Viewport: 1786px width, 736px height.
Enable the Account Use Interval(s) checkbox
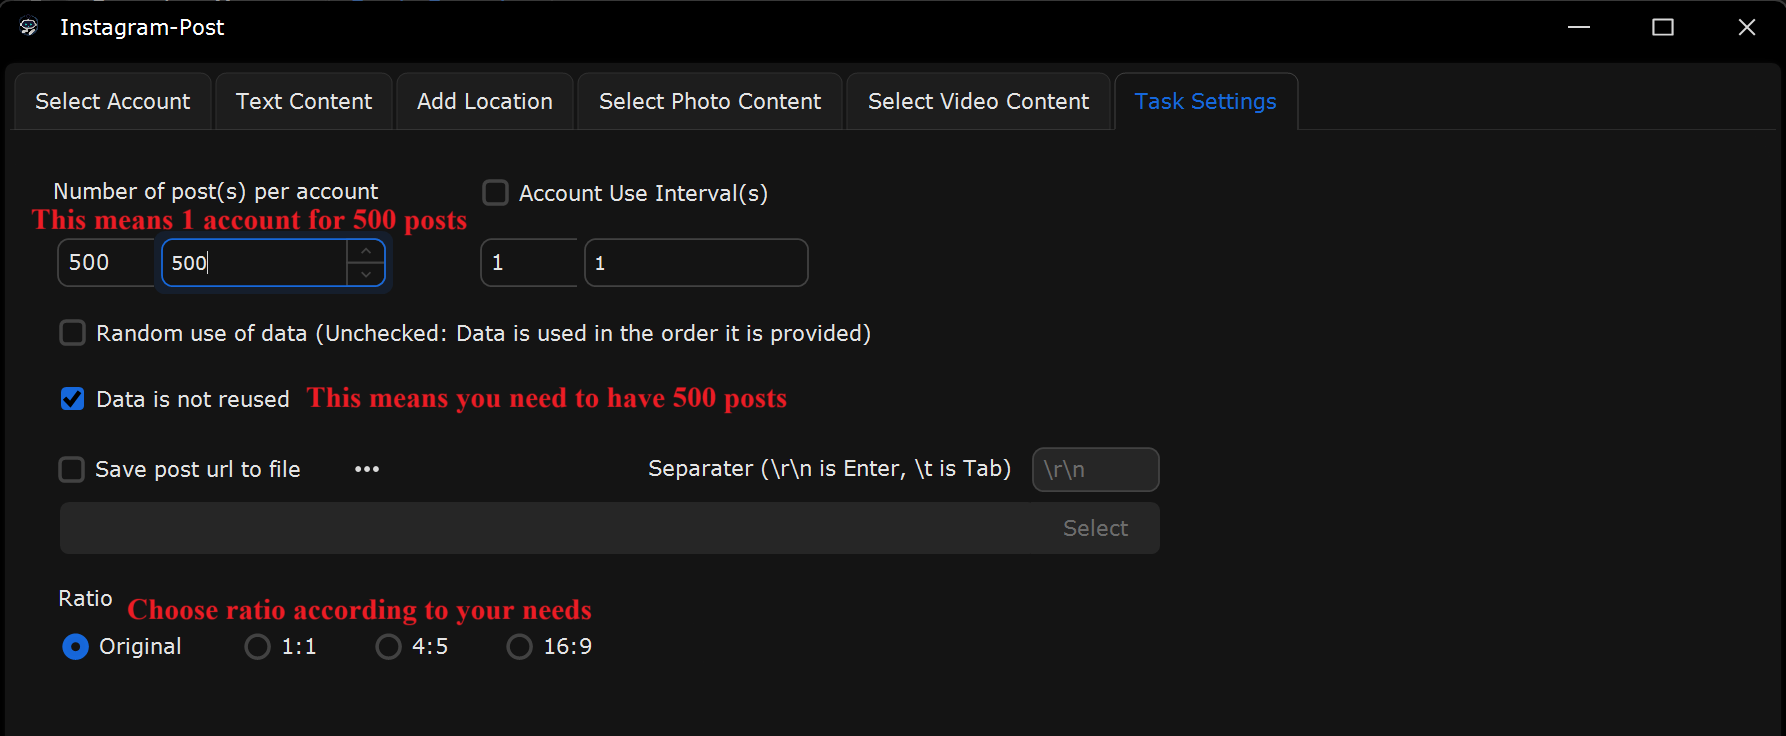[x=495, y=192]
